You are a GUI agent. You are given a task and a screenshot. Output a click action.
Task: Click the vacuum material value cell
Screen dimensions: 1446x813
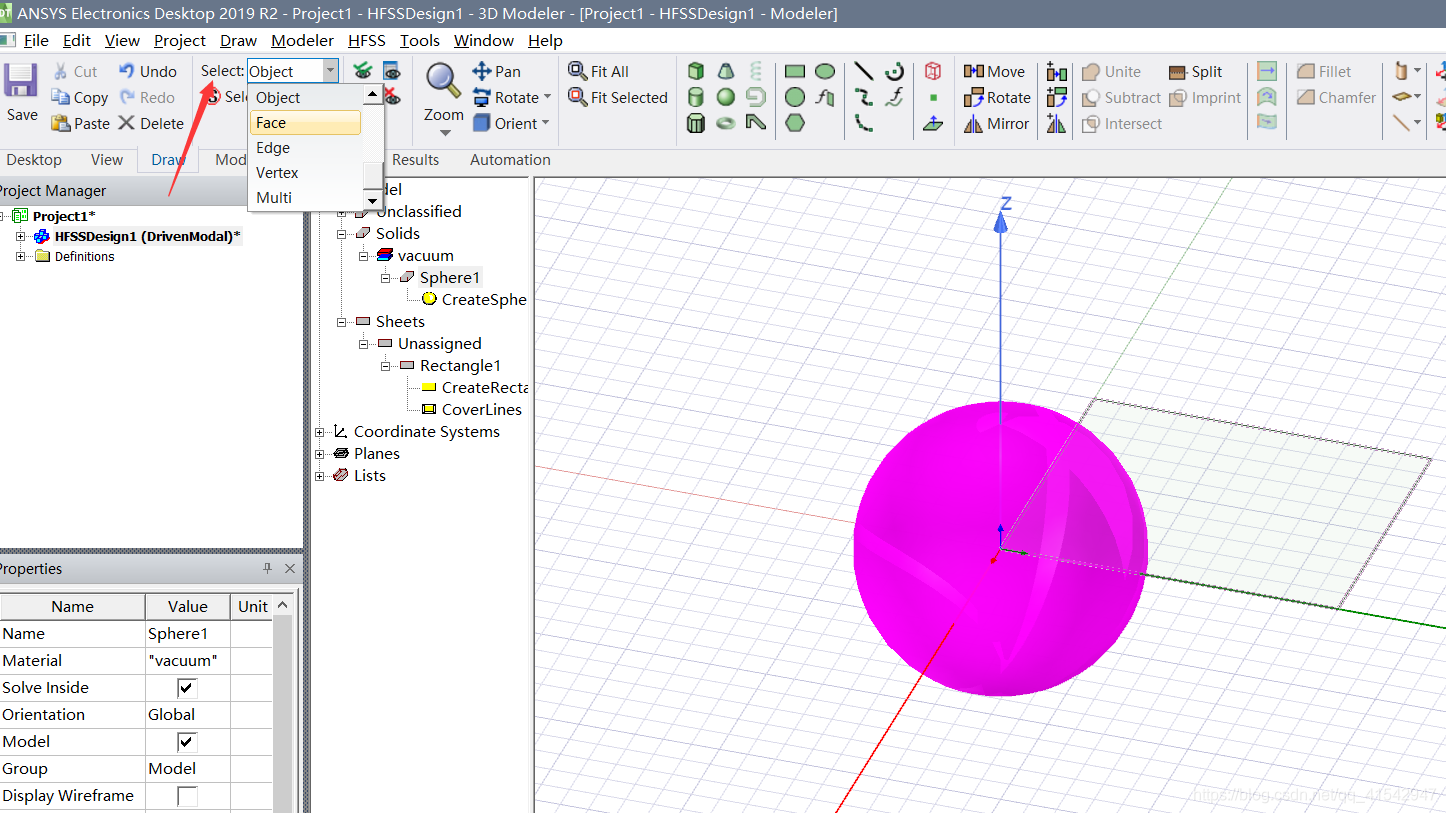pyautogui.click(x=188, y=661)
